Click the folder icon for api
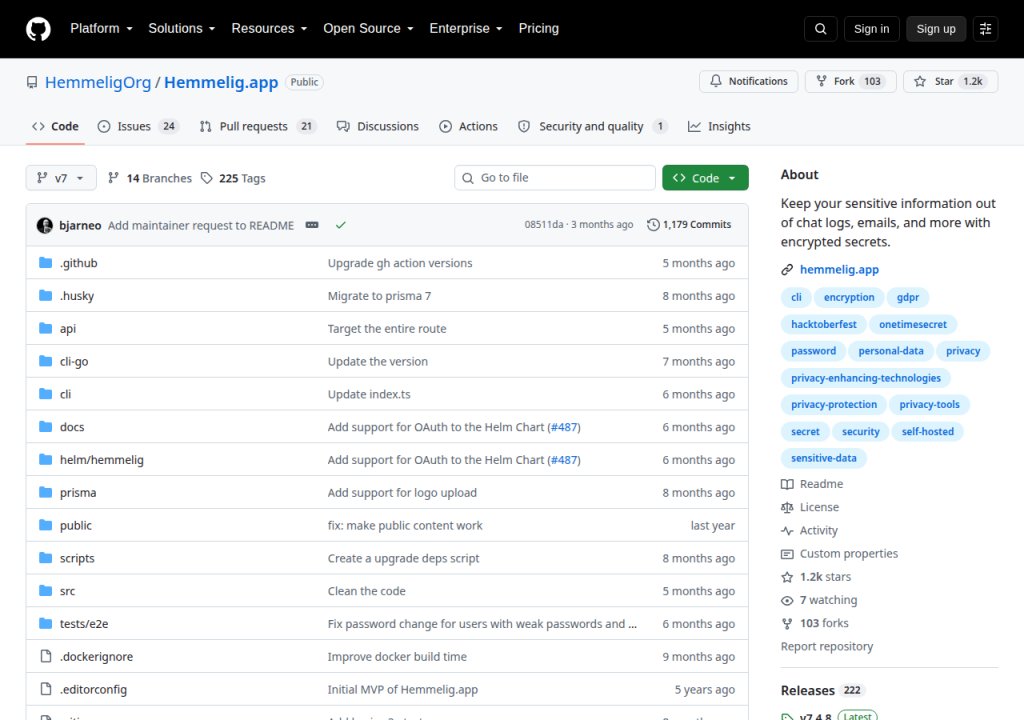This screenshot has width=1024, height=720. coord(45,328)
